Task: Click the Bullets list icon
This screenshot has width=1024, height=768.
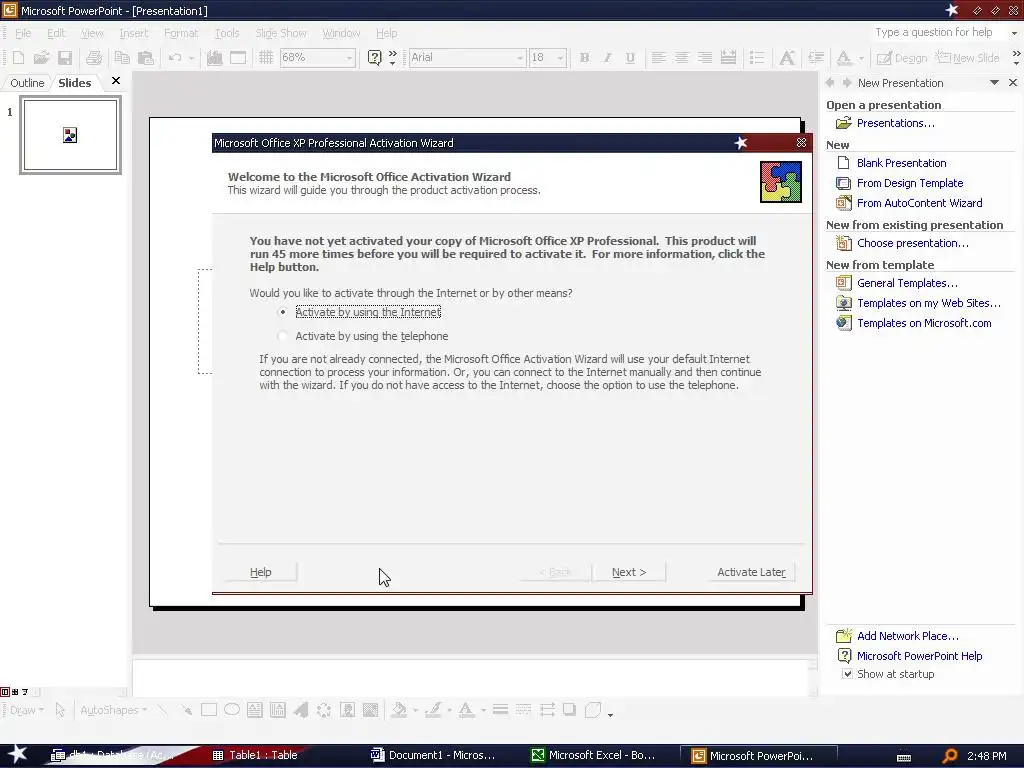Action: point(757,57)
